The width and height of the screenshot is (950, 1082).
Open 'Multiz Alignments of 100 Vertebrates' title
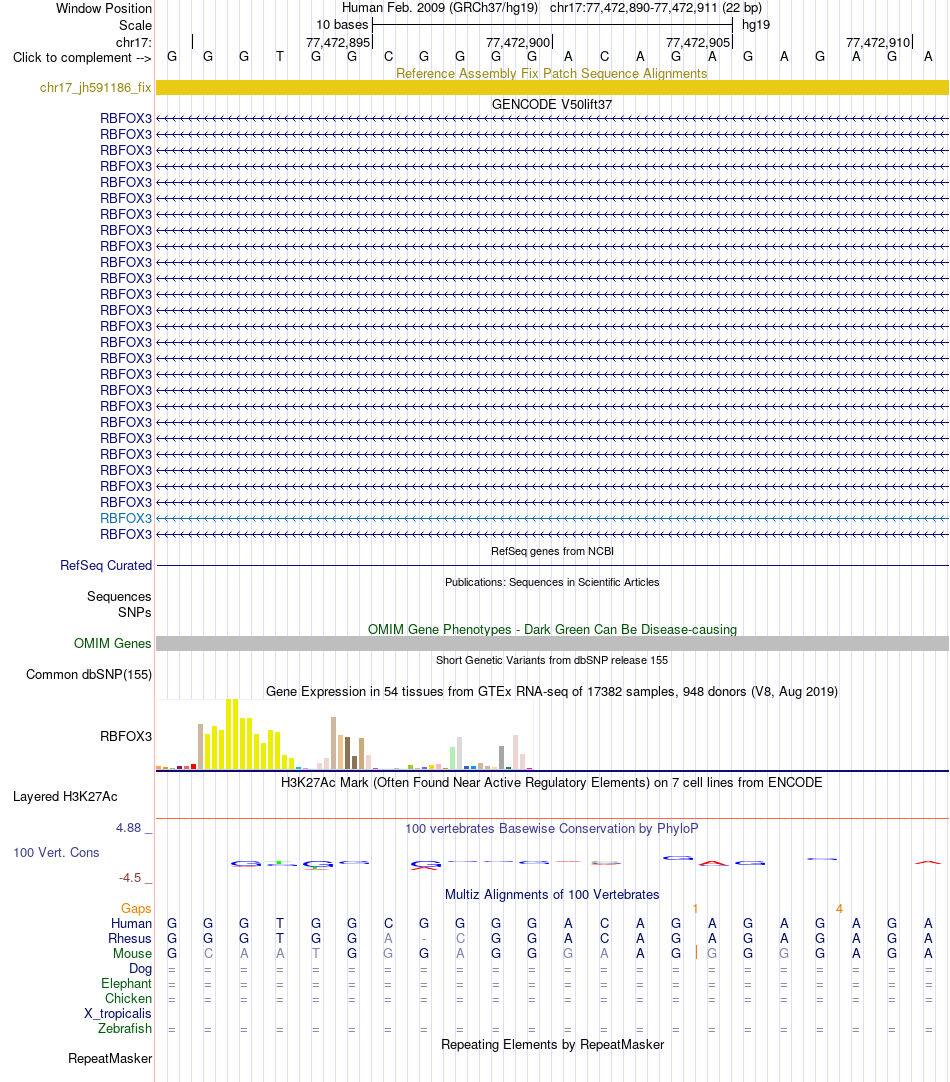tap(552, 894)
